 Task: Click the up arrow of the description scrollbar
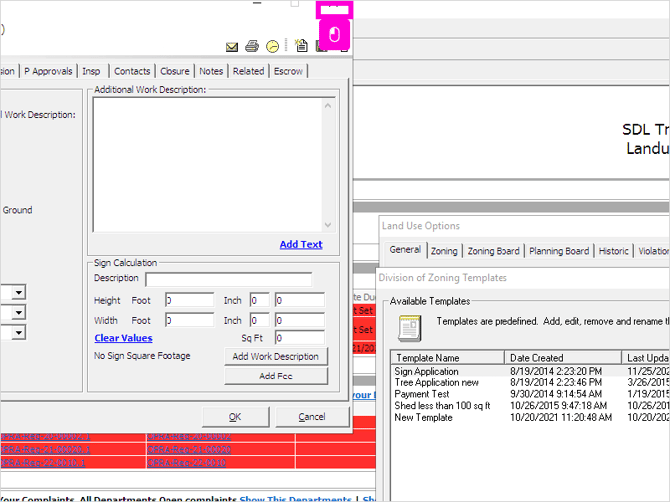328,106
